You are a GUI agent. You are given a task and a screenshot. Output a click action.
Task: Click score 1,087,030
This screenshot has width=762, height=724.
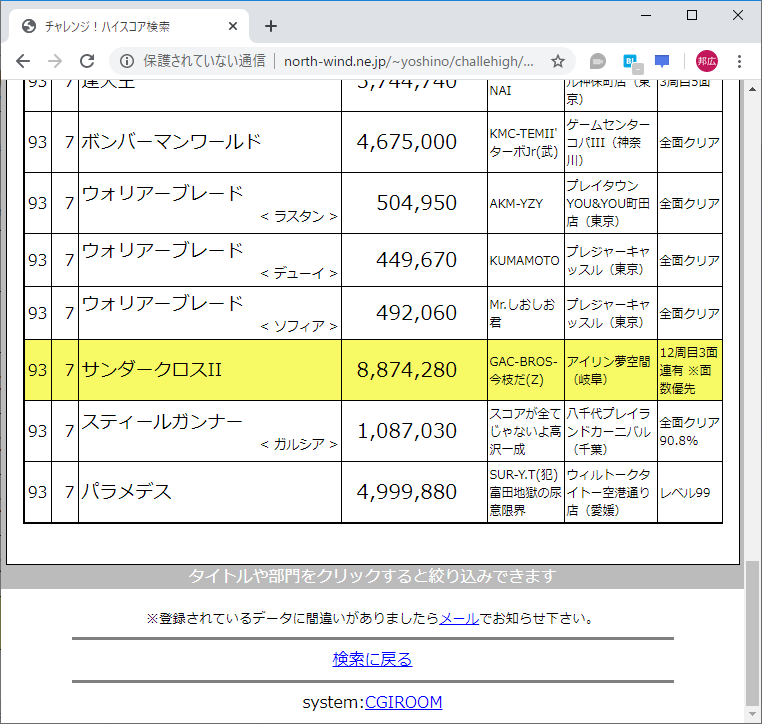pyautogui.click(x=407, y=431)
